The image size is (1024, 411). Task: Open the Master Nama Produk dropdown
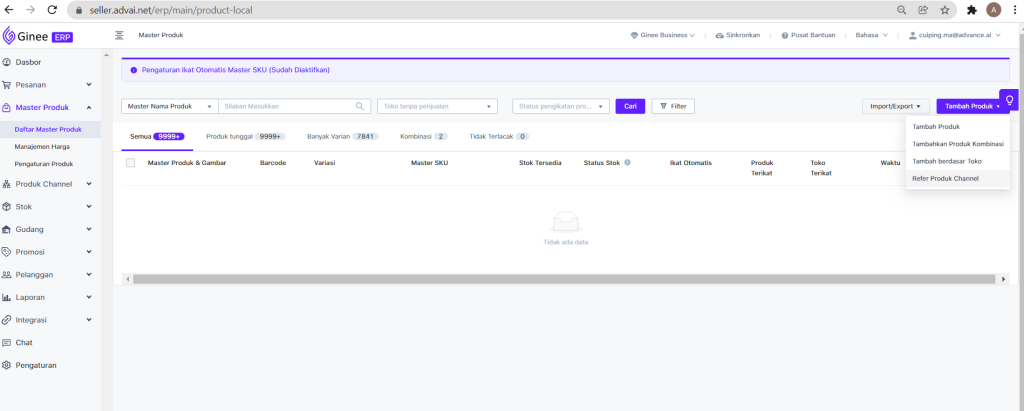(169, 106)
